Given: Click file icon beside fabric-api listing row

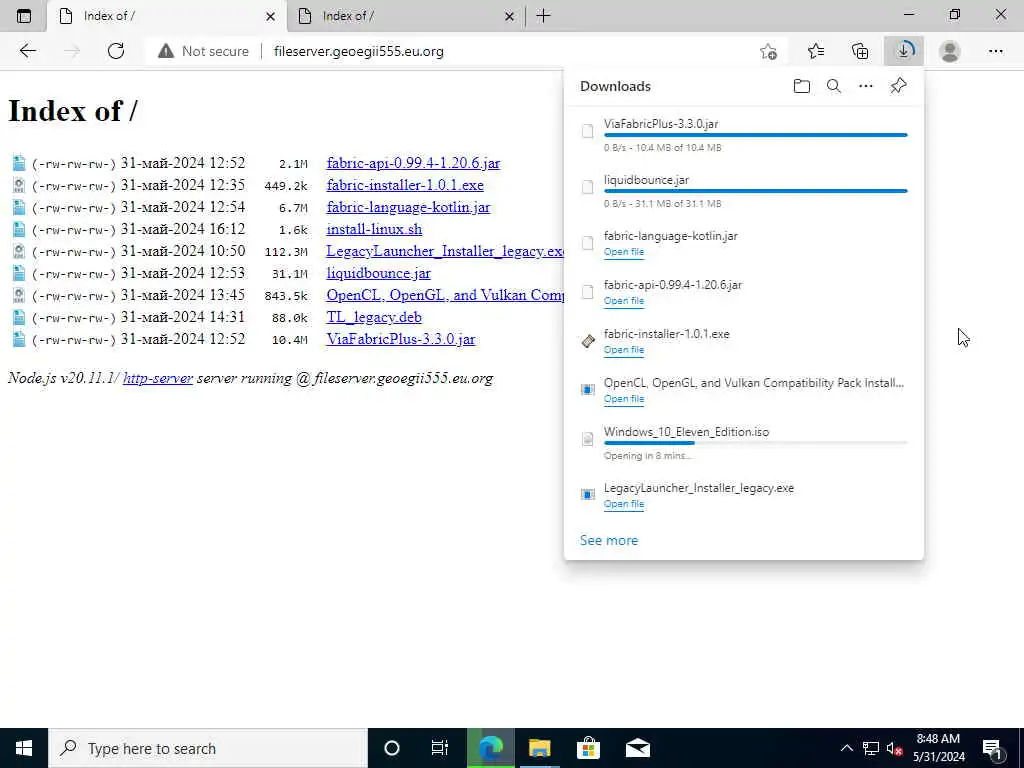Looking at the screenshot, I should [x=19, y=163].
